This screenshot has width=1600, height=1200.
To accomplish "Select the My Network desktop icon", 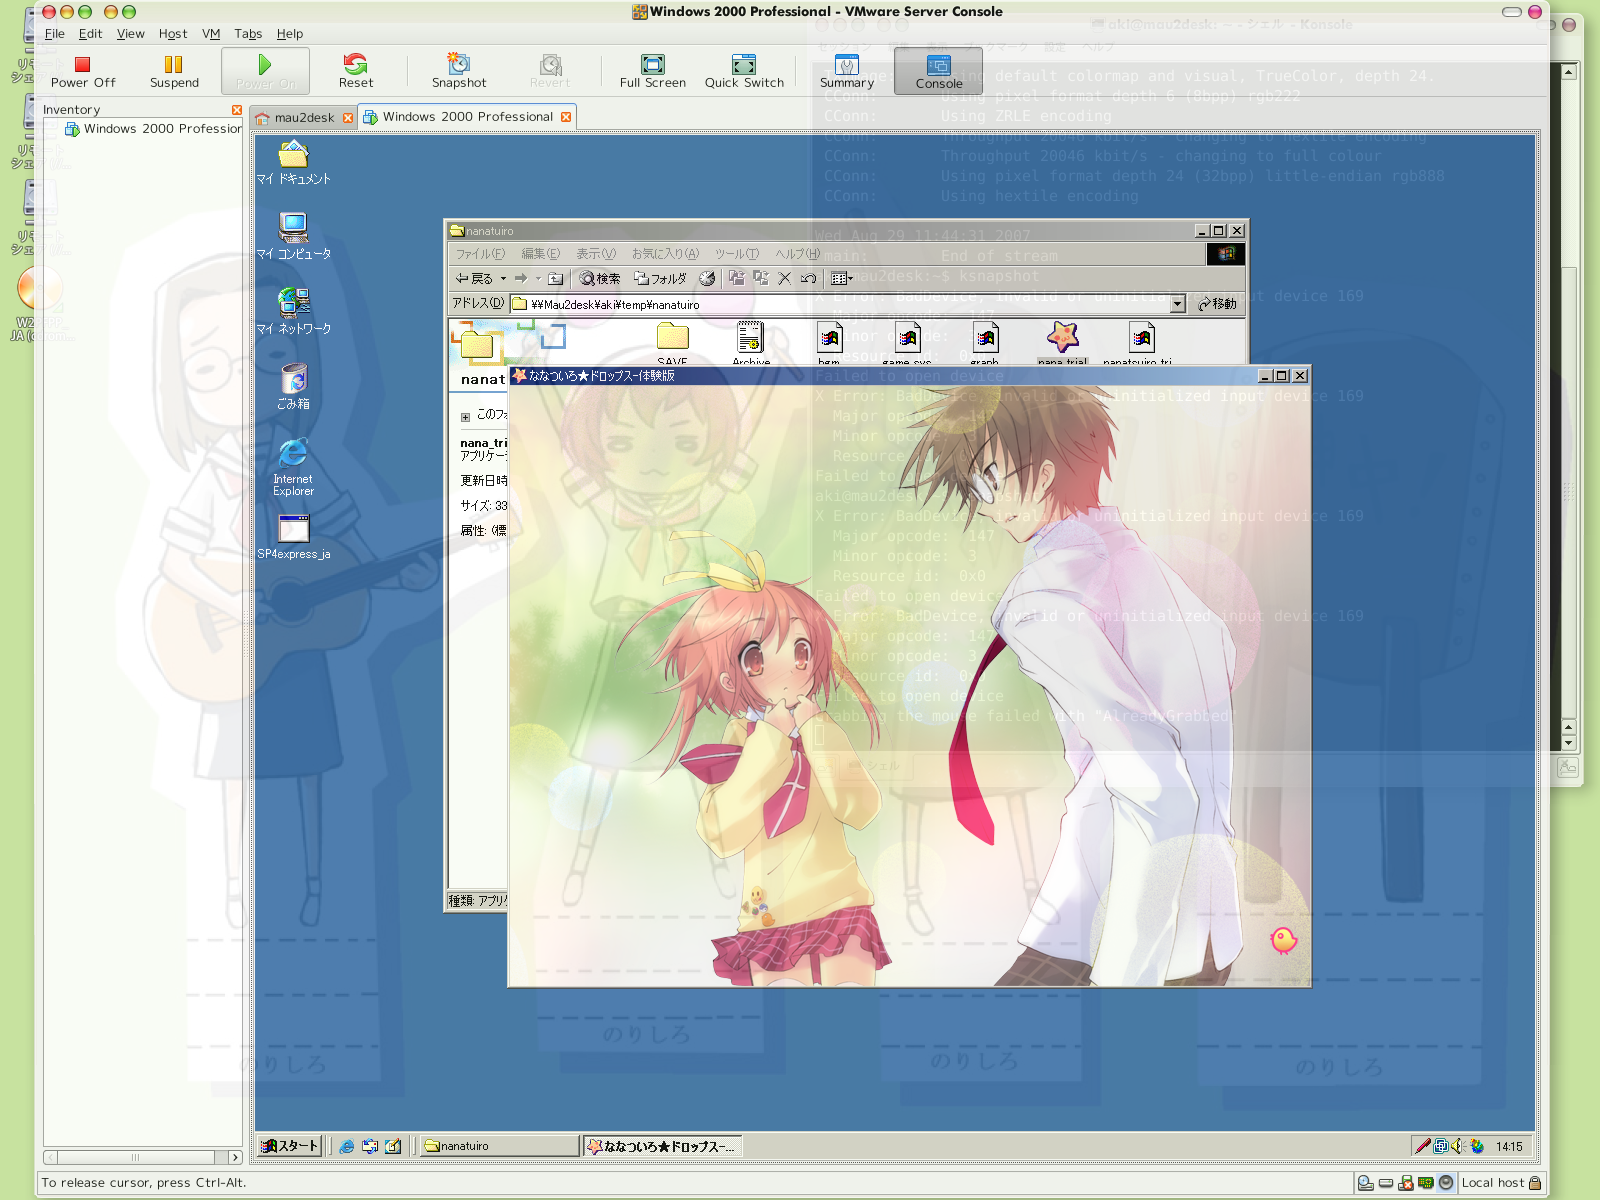I will 293,311.
